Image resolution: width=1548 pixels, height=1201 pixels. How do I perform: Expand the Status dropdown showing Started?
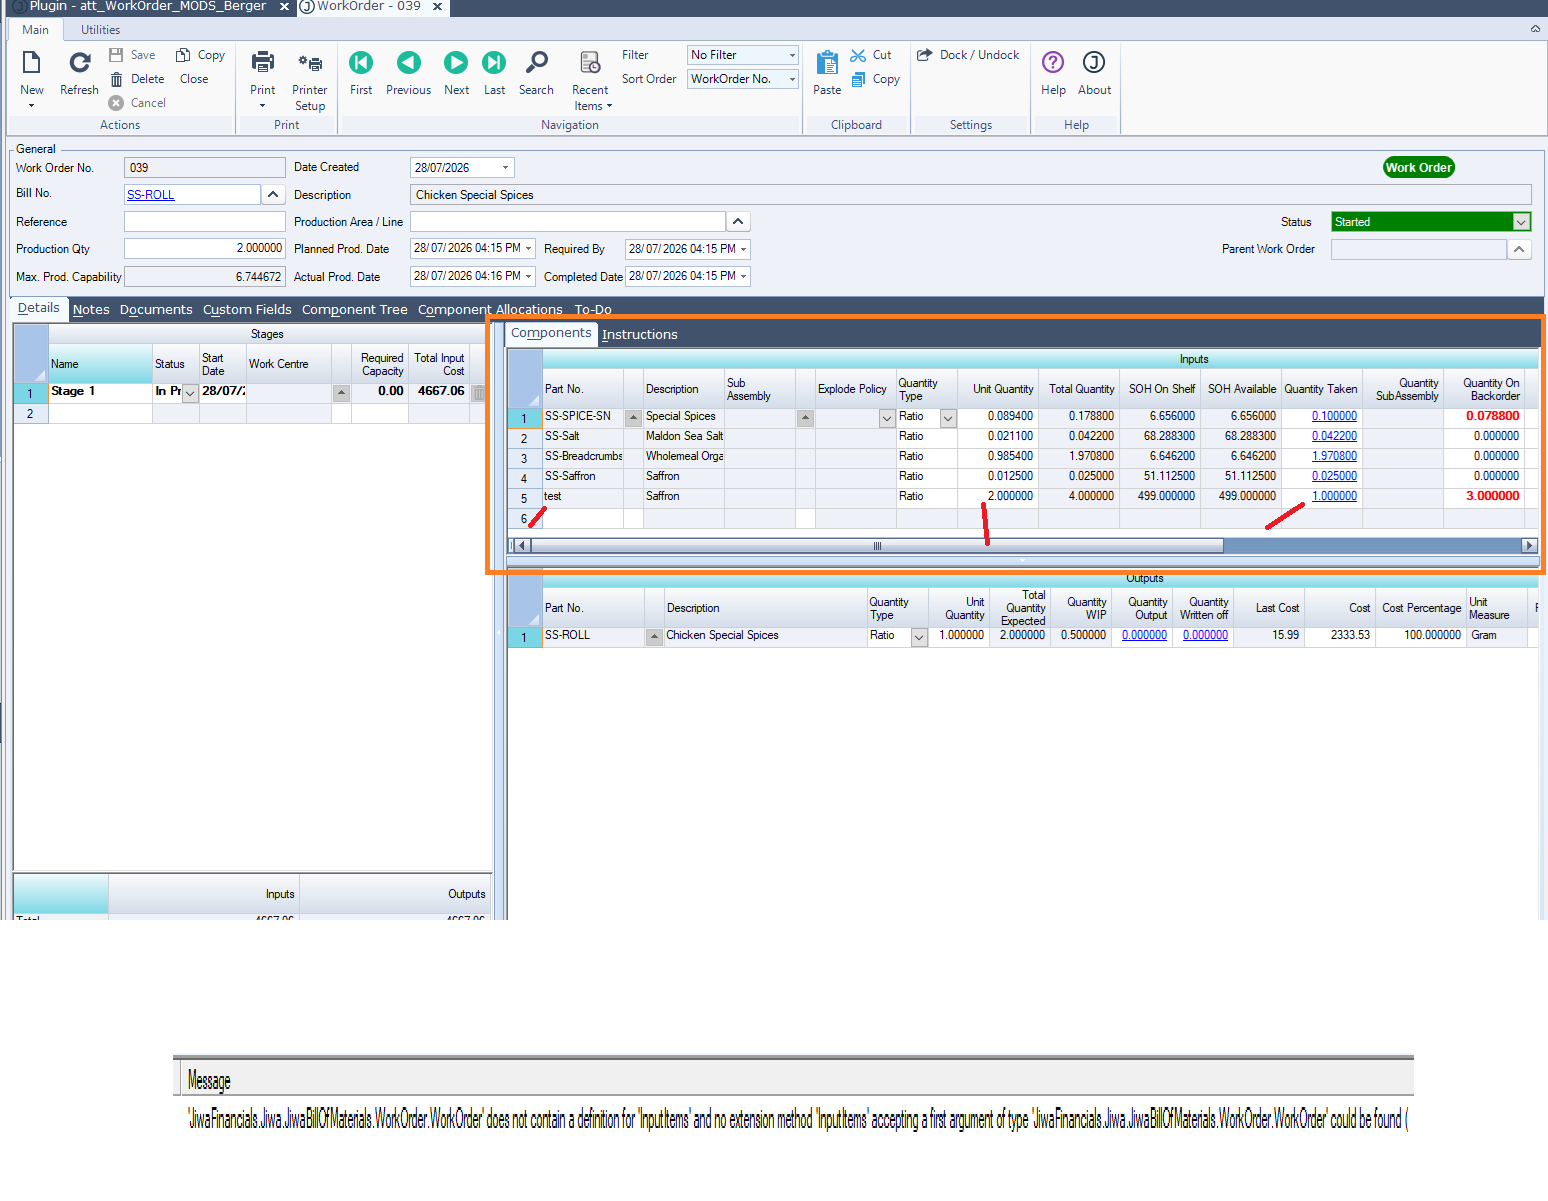[1520, 222]
